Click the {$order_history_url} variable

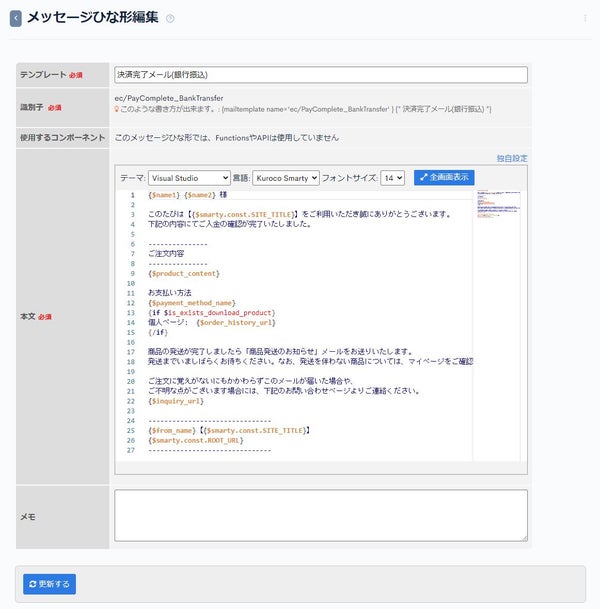[236, 322]
